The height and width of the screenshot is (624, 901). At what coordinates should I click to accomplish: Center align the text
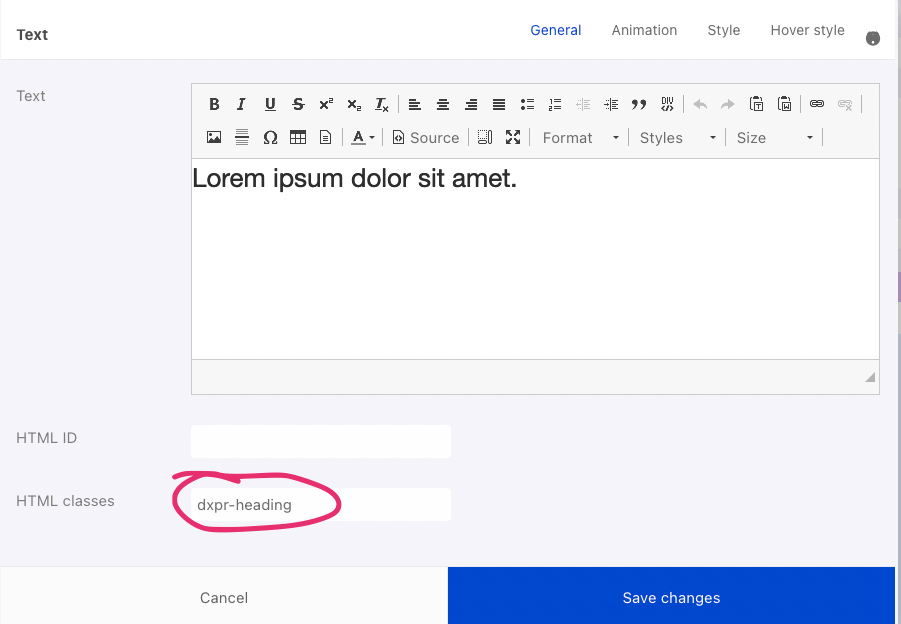(x=442, y=104)
